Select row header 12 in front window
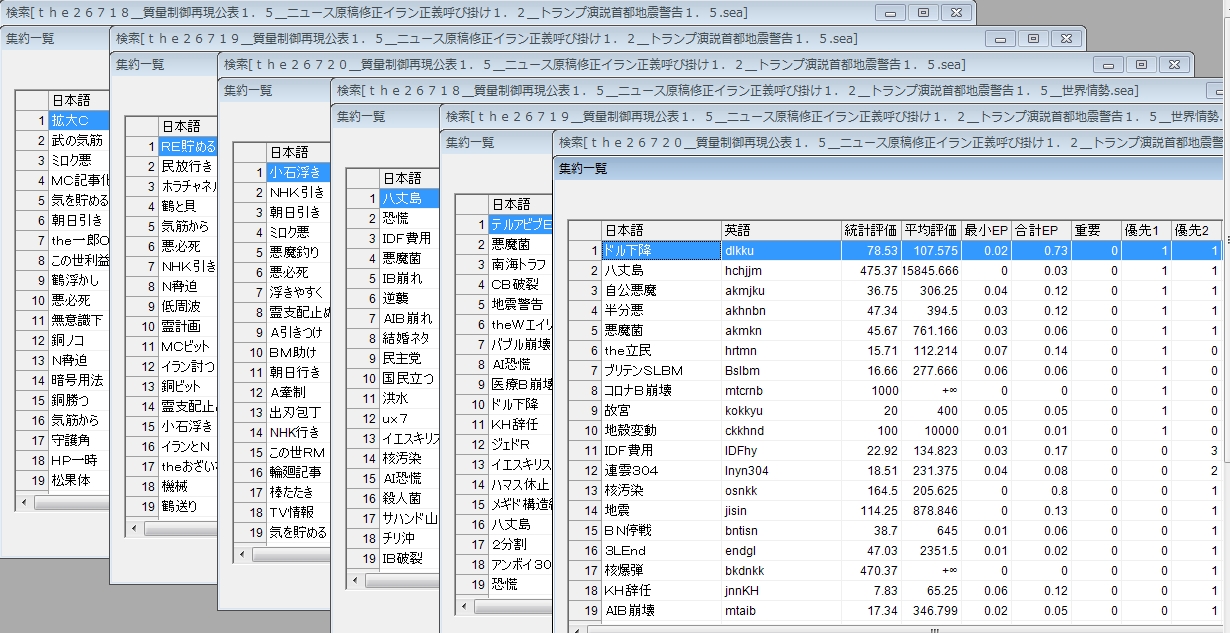 [x=584, y=470]
